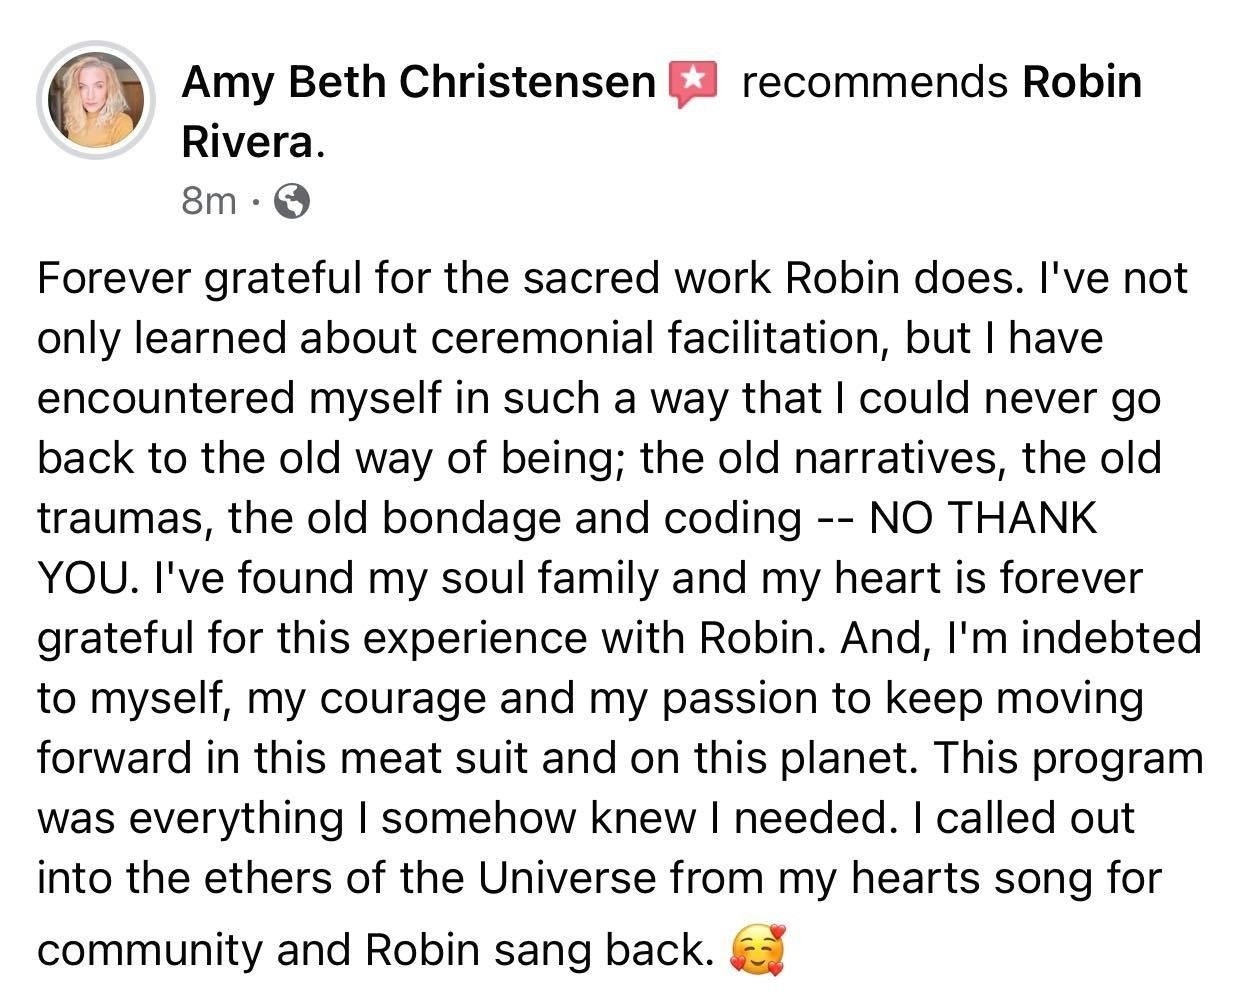Click the globe public audience icon

291,202
